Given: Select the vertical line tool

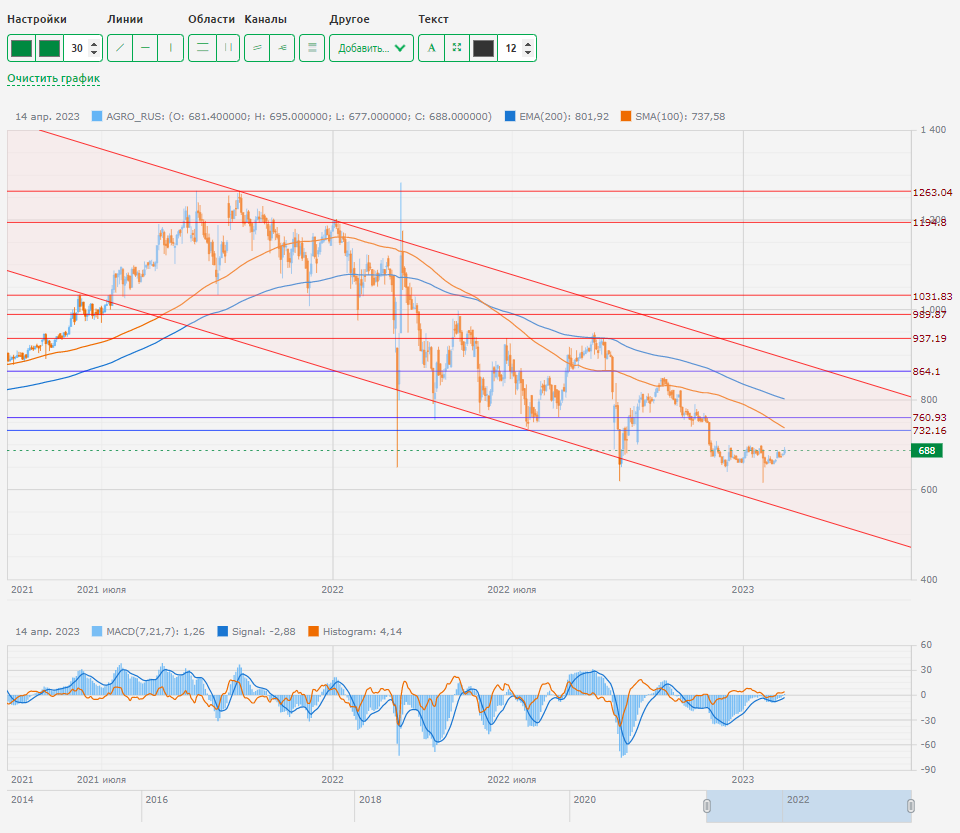Looking at the screenshot, I should point(170,48).
